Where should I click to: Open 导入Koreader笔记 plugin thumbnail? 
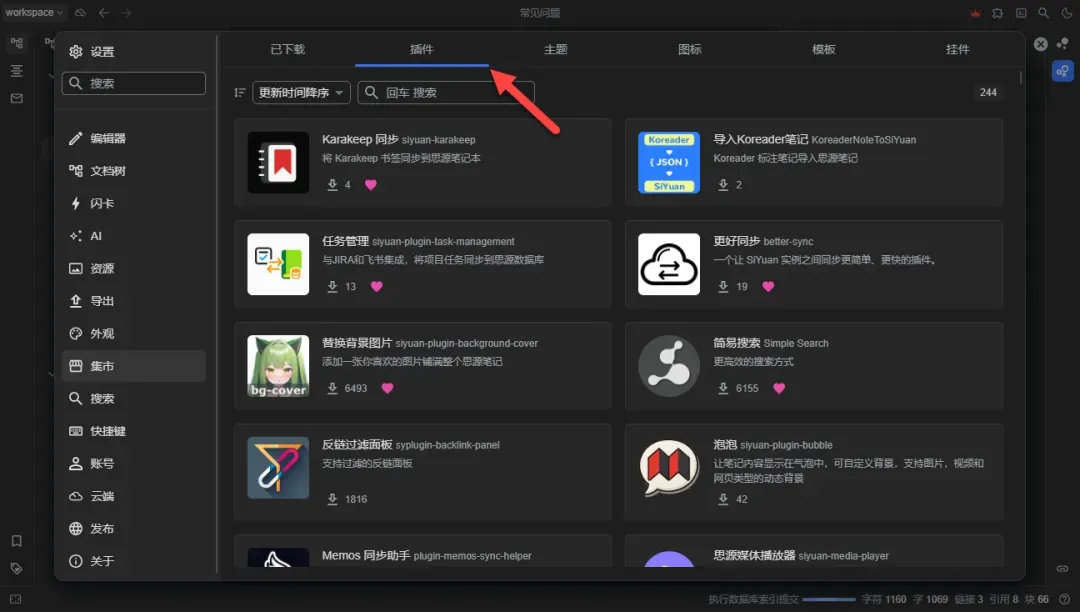click(x=669, y=162)
